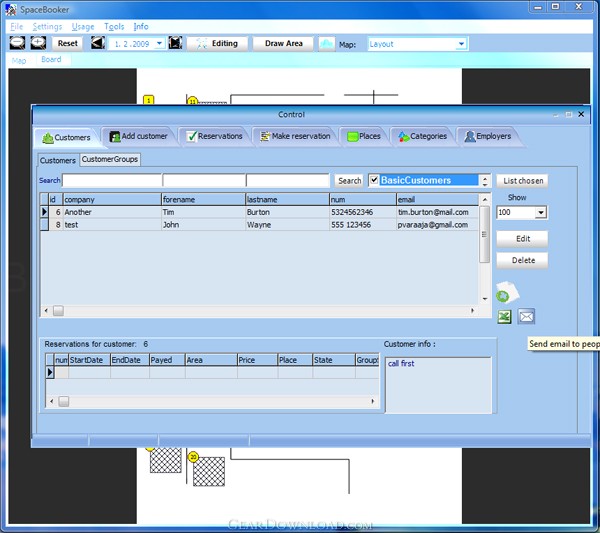
Task: Click the Editing button
Action: click(x=218, y=44)
